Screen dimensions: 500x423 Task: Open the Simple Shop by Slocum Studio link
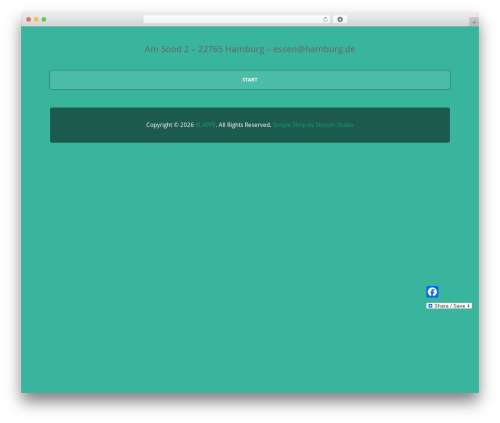point(313,125)
